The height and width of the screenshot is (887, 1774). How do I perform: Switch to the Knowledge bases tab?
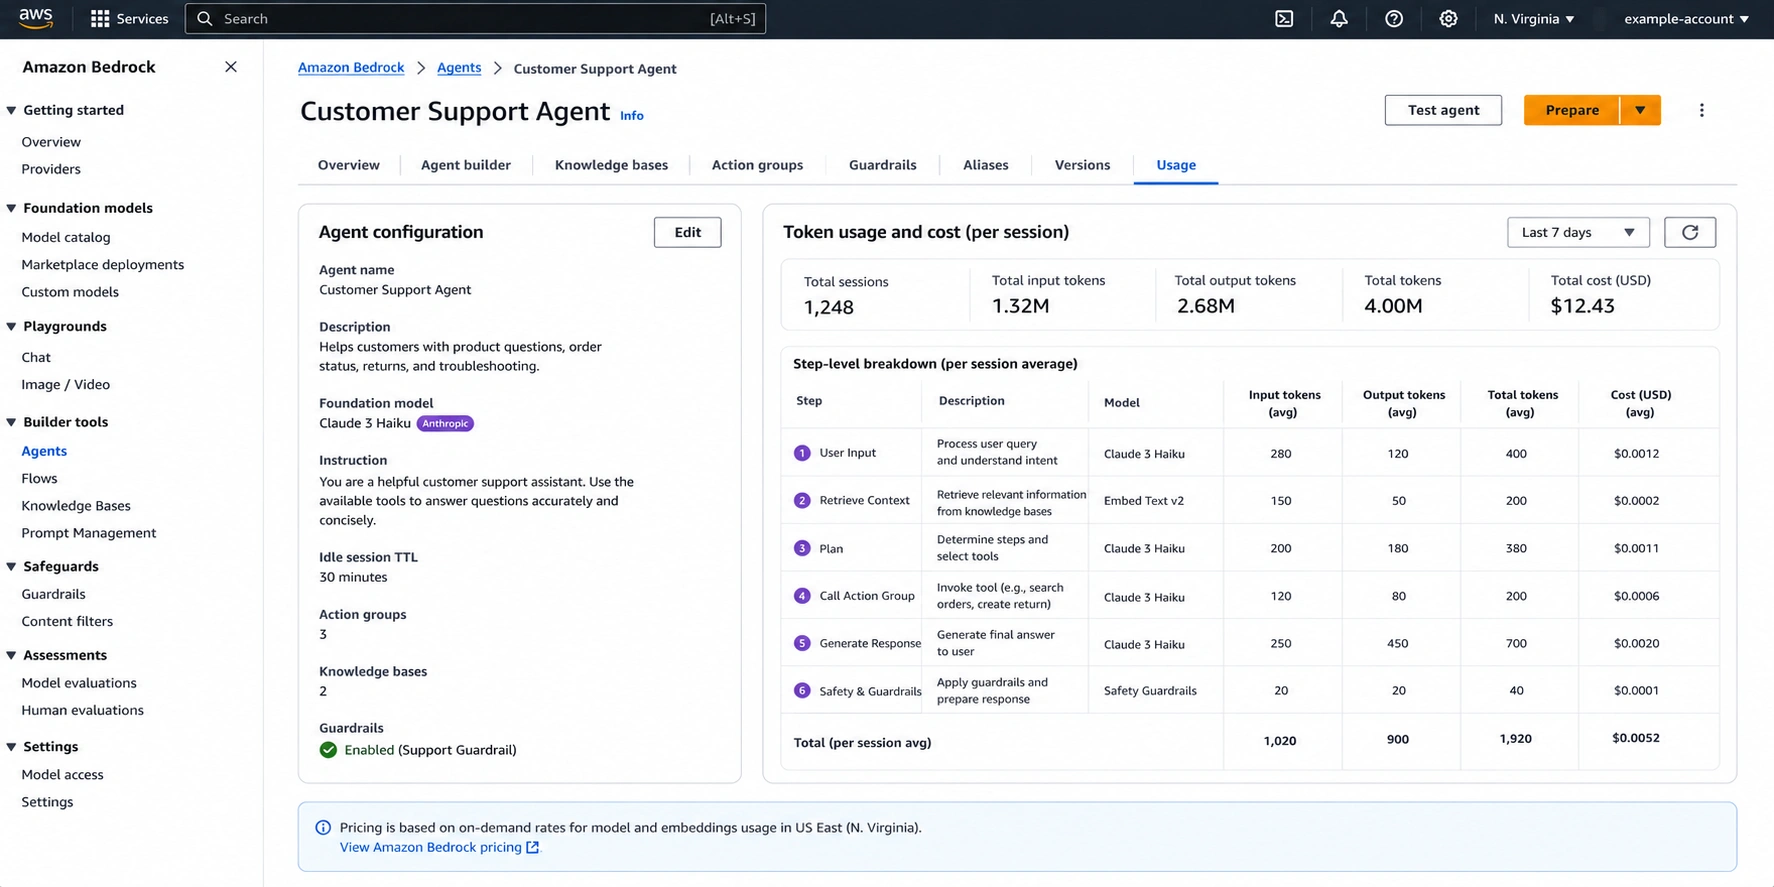pyautogui.click(x=611, y=165)
